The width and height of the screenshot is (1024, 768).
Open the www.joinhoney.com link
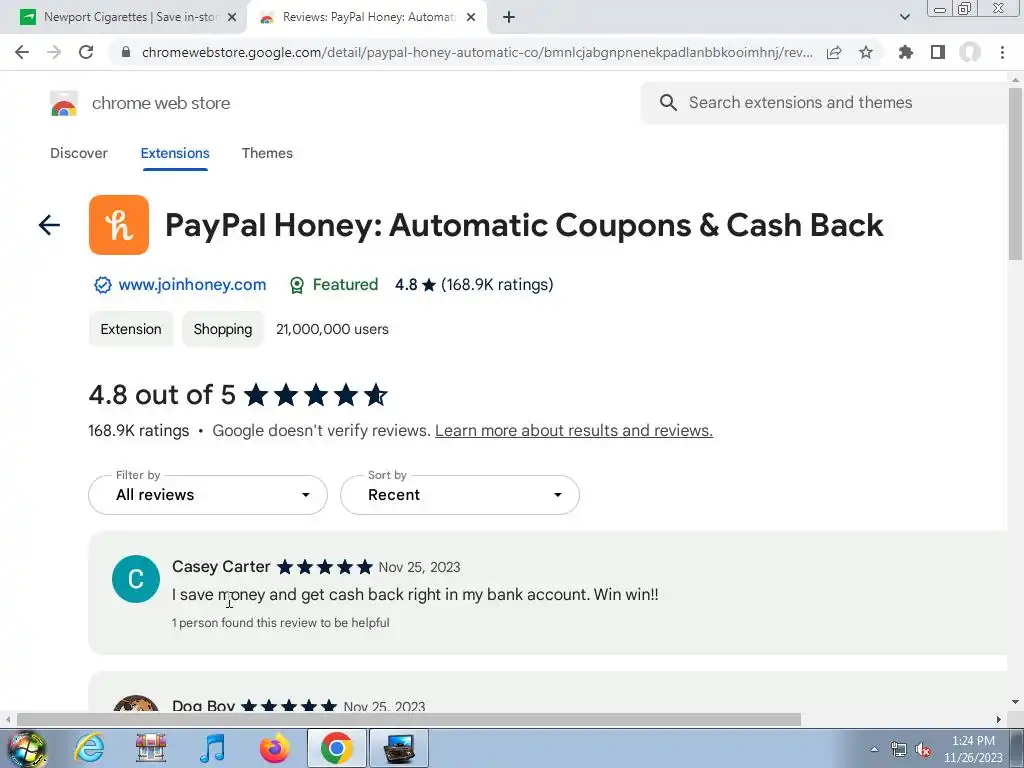(x=192, y=285)
